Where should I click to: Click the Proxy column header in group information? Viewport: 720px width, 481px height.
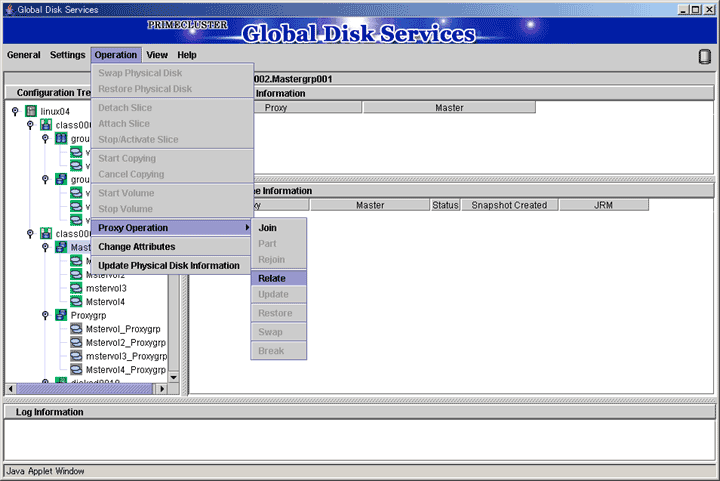(x=308, y=107)
